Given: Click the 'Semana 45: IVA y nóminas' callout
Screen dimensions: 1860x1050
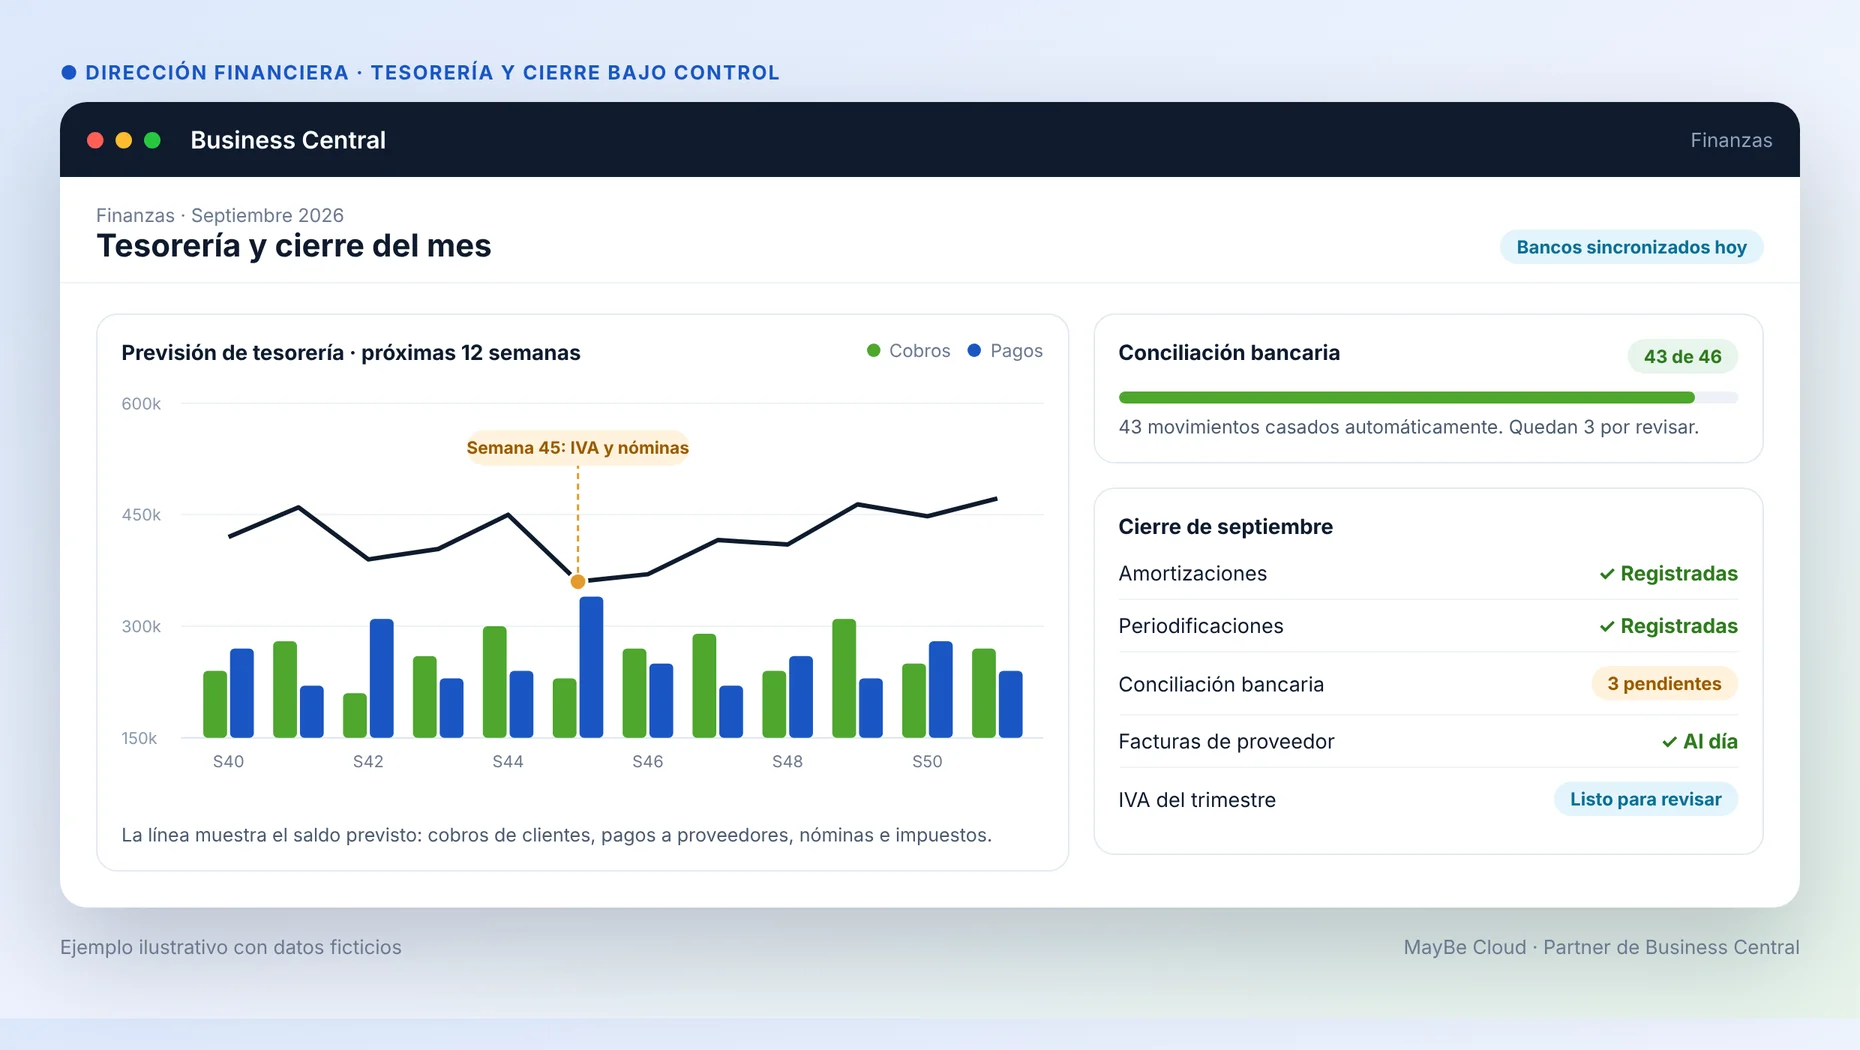Looking at the screenshot, I should pos(577,447).
